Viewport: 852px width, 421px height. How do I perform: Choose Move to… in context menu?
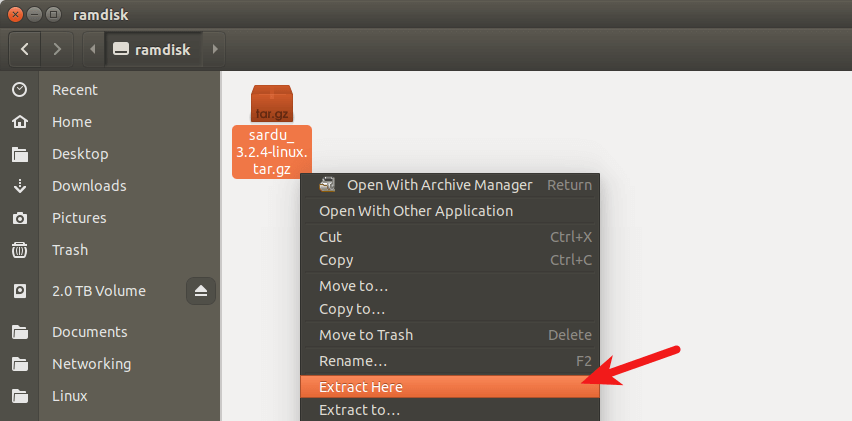[450, 286]
